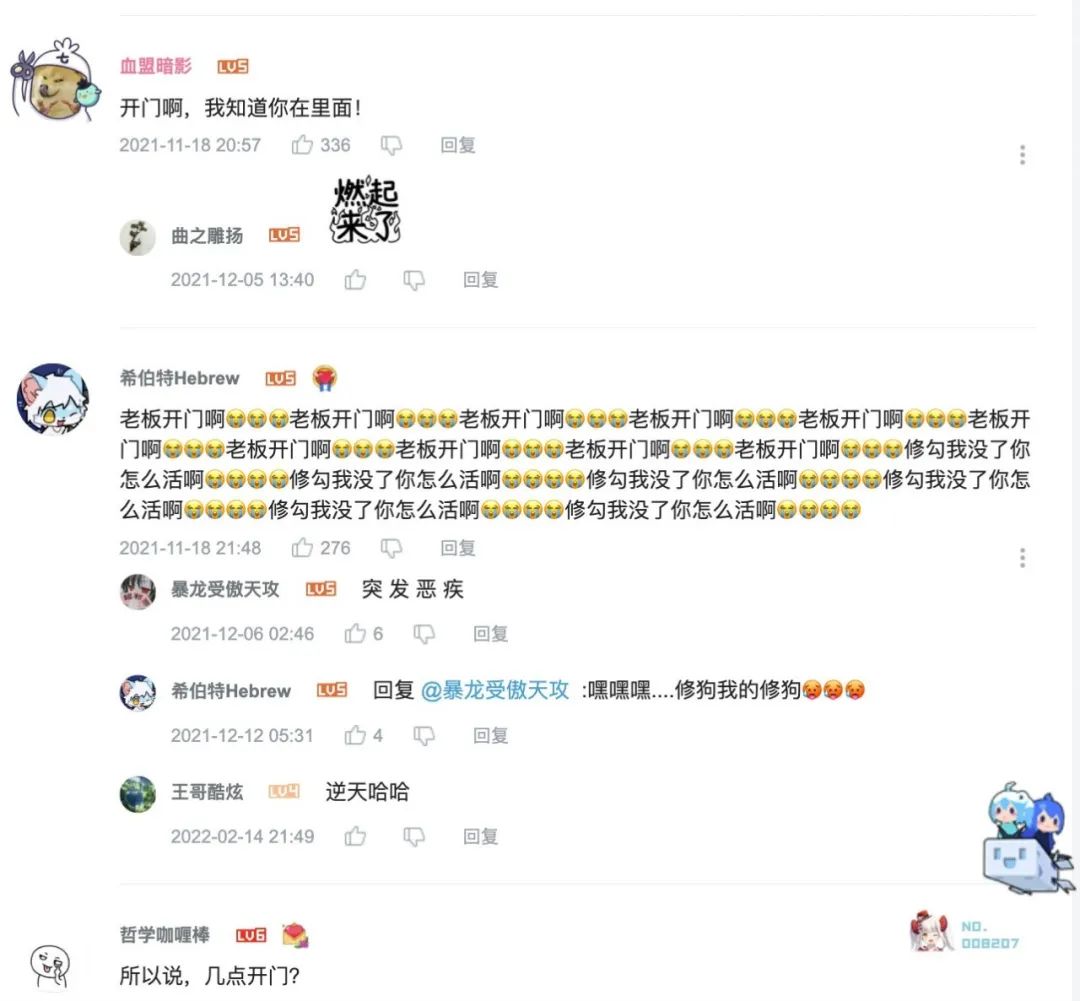Open username 哲学咖喱棒's profile
The width and height of the screenshot is (1080, 1001).
click(165, 934)
